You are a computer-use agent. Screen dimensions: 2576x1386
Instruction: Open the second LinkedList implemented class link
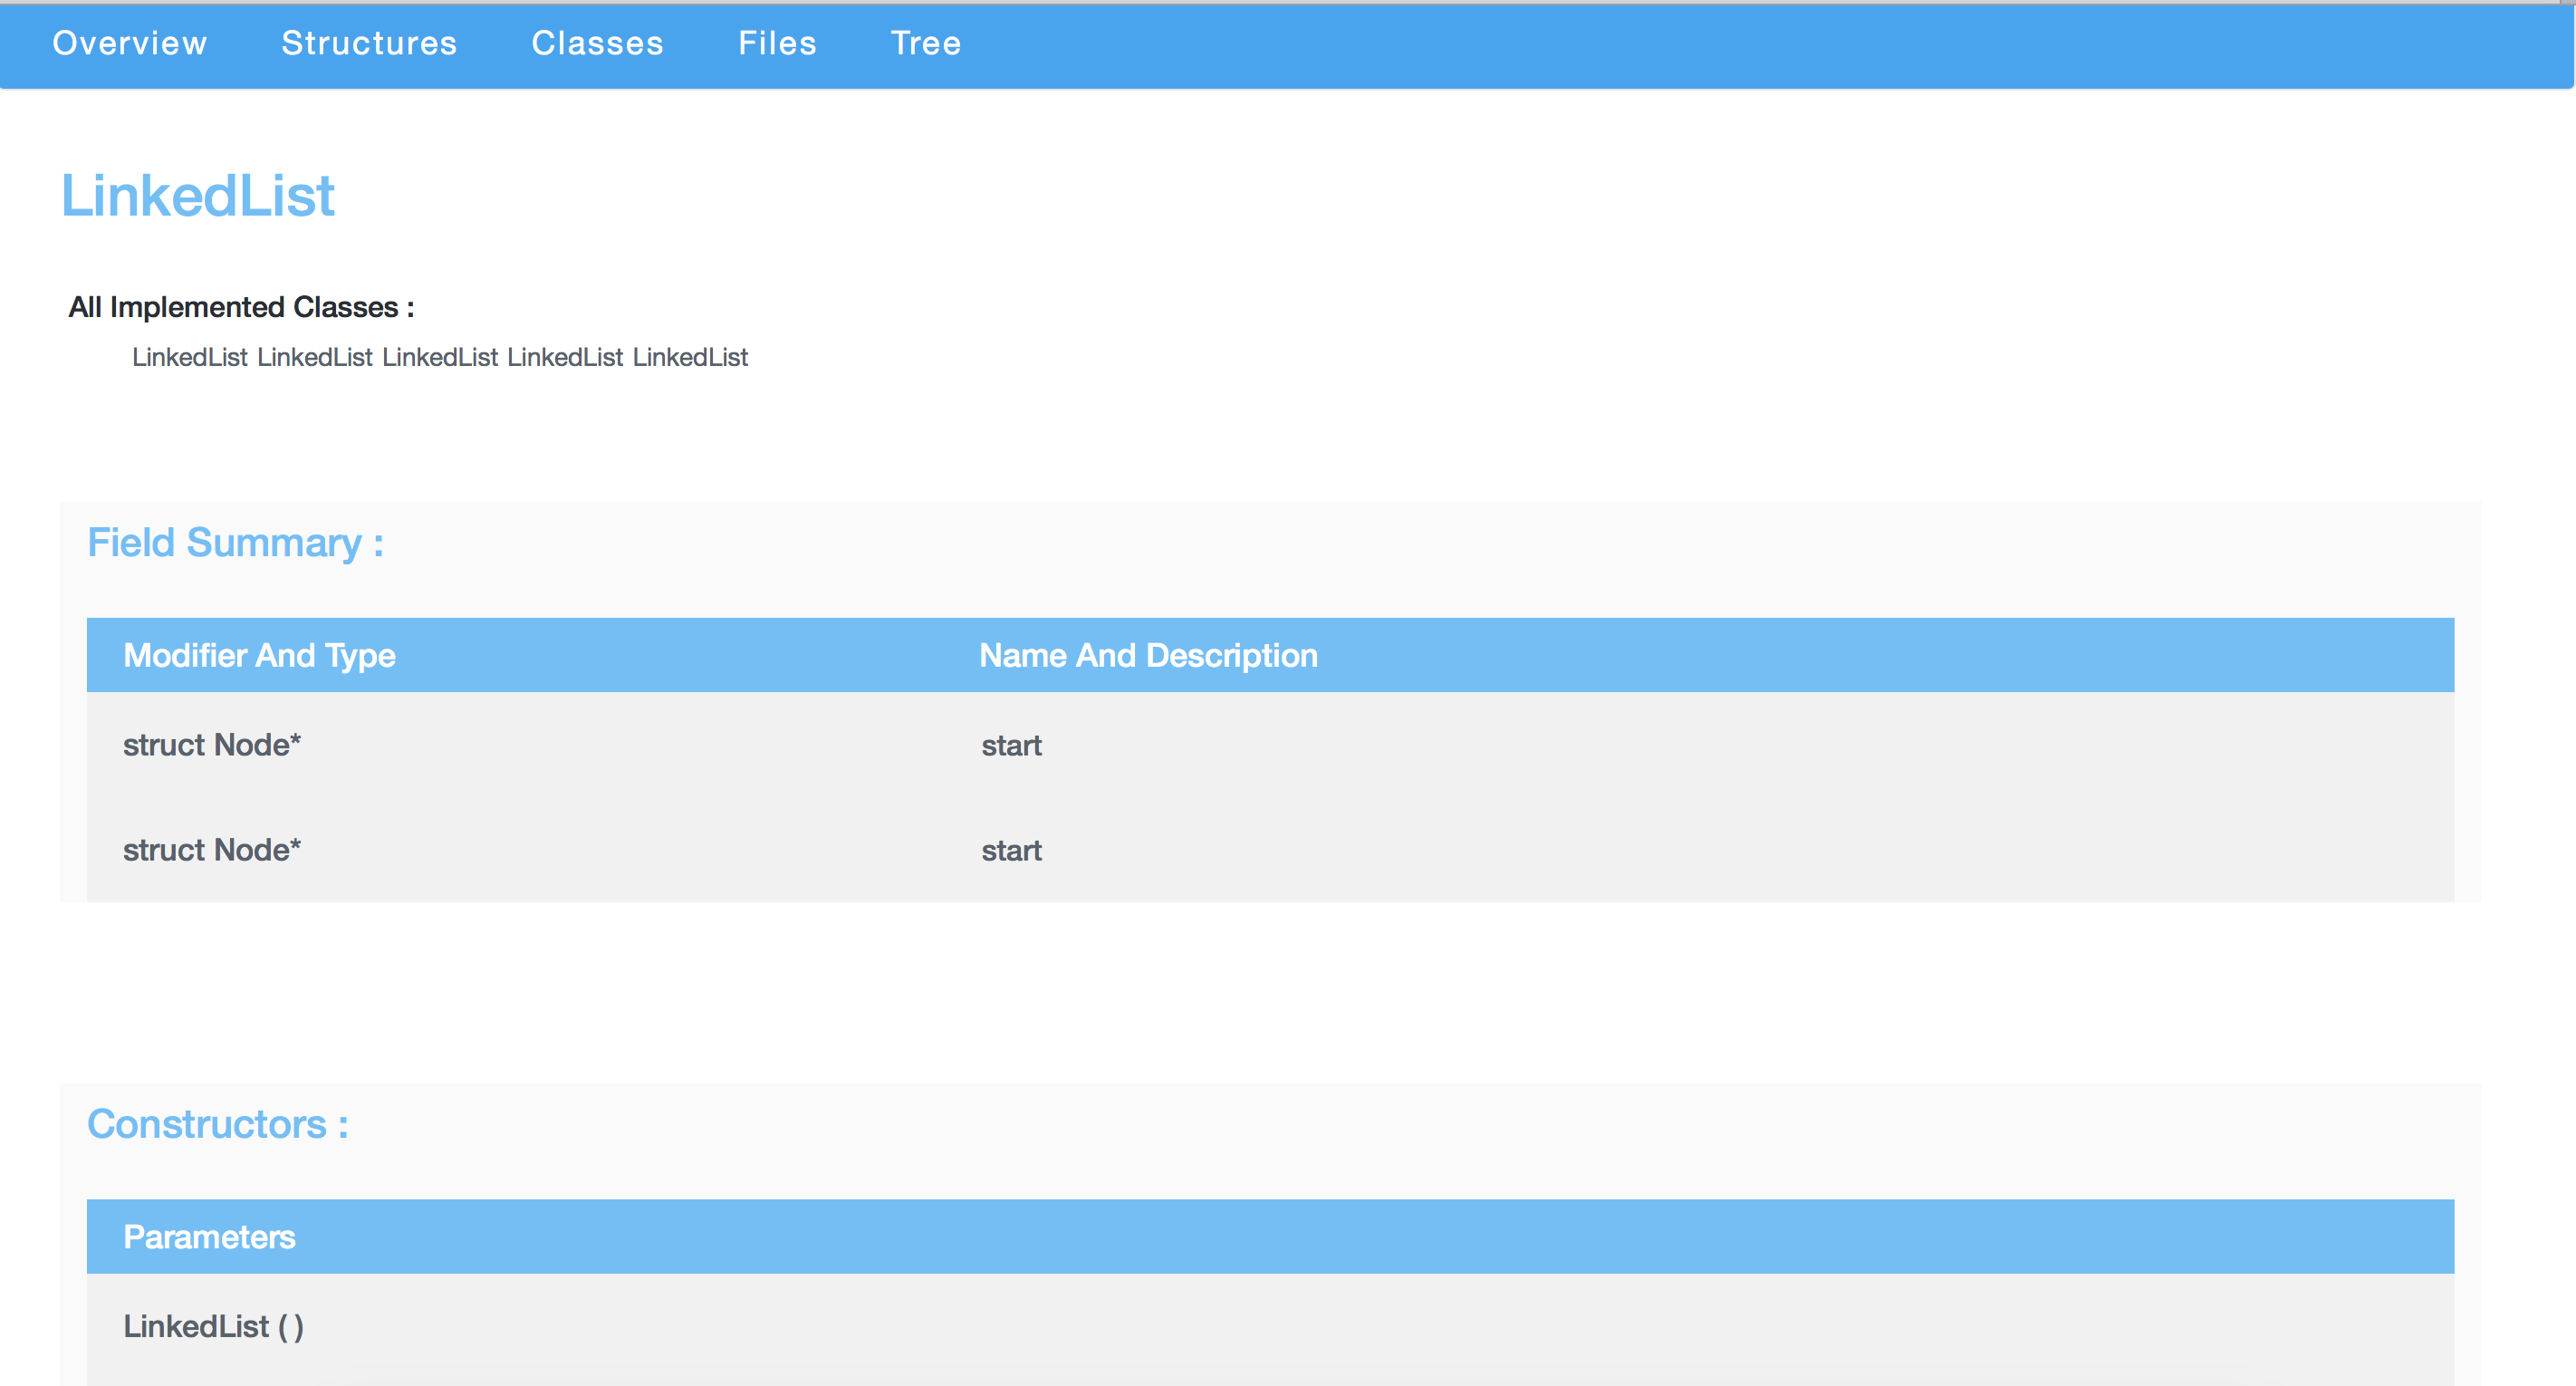(315, 357)
